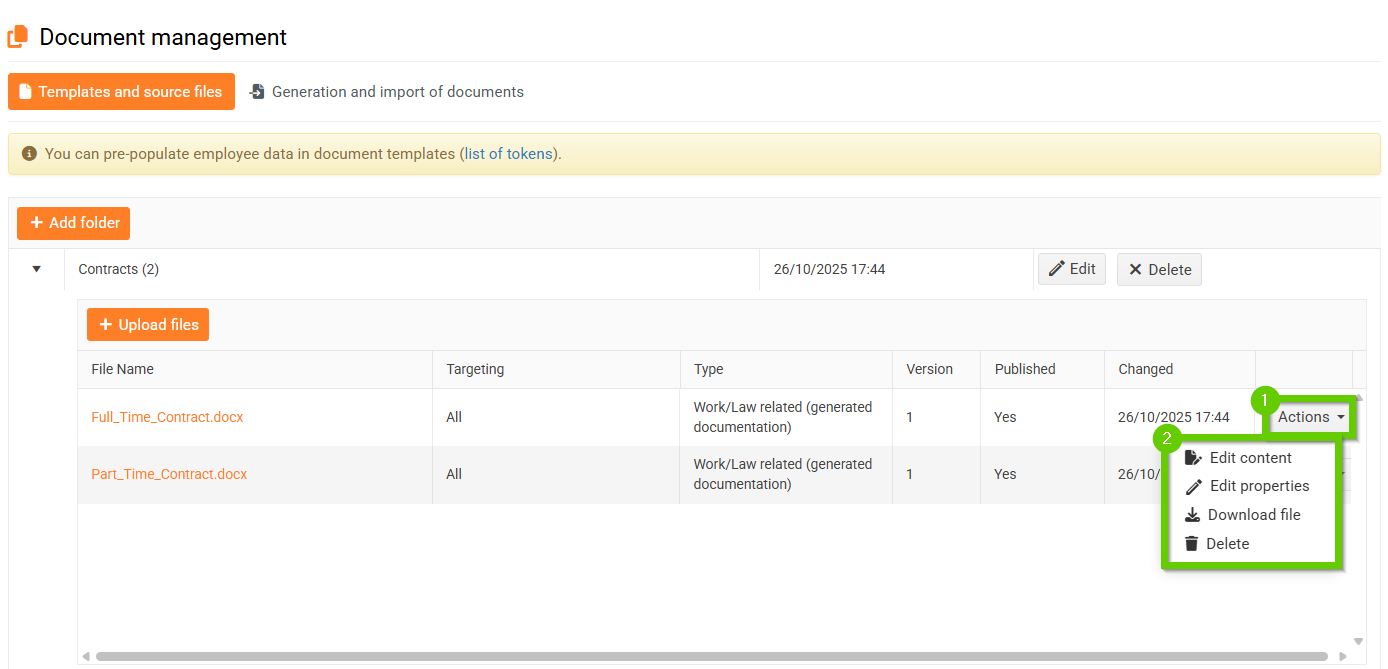This screenshot has height=669, width=1388.
Task: Click the plus icon on Add folder
Action: coord(36,223)
